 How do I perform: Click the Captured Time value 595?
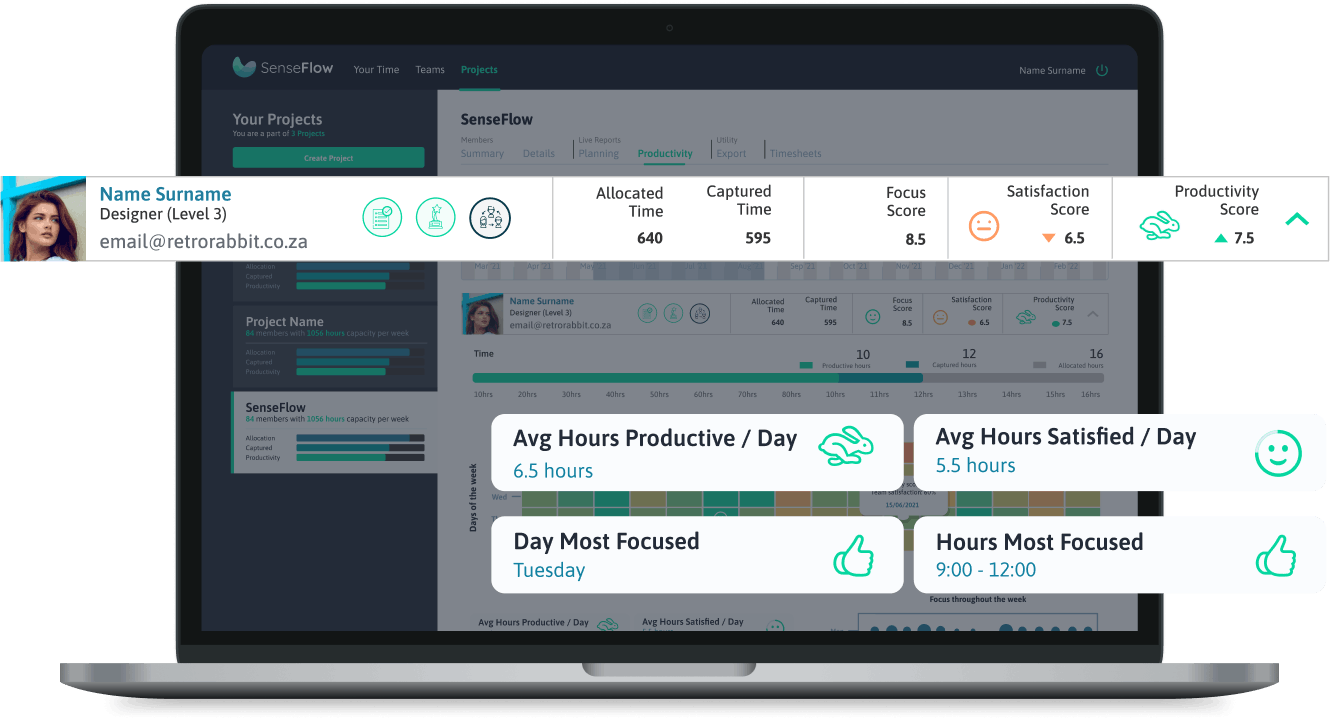point(758,238)
